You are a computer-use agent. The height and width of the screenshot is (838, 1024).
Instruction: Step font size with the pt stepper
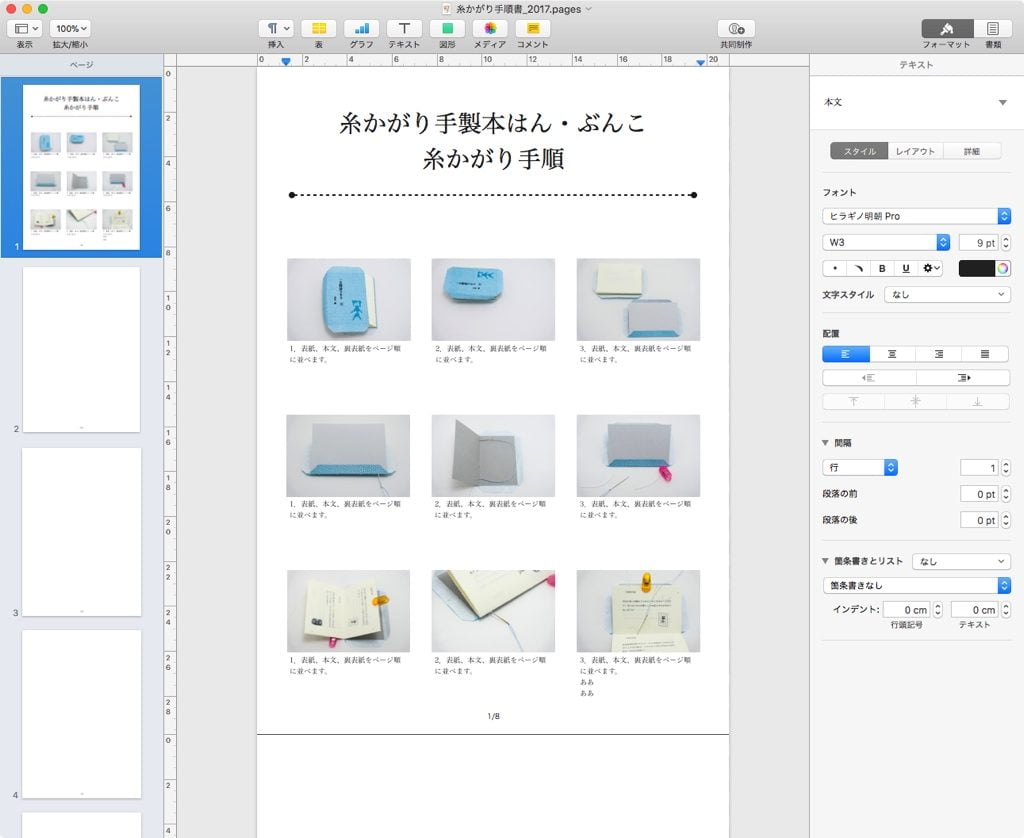[1006, 243]
